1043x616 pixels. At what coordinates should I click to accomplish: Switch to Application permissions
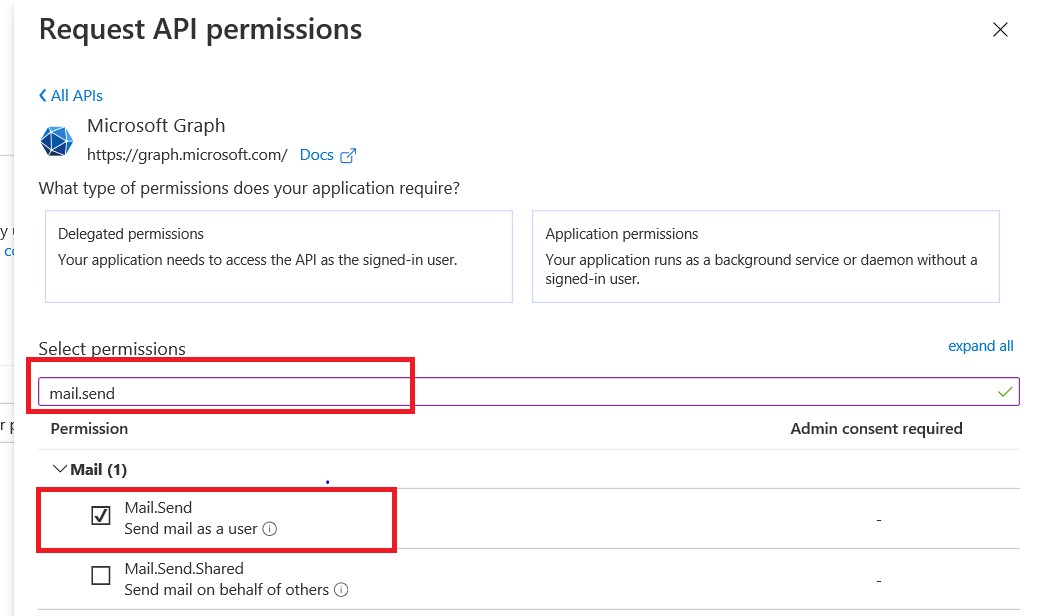pyautogui.click(x=766, y=256)
